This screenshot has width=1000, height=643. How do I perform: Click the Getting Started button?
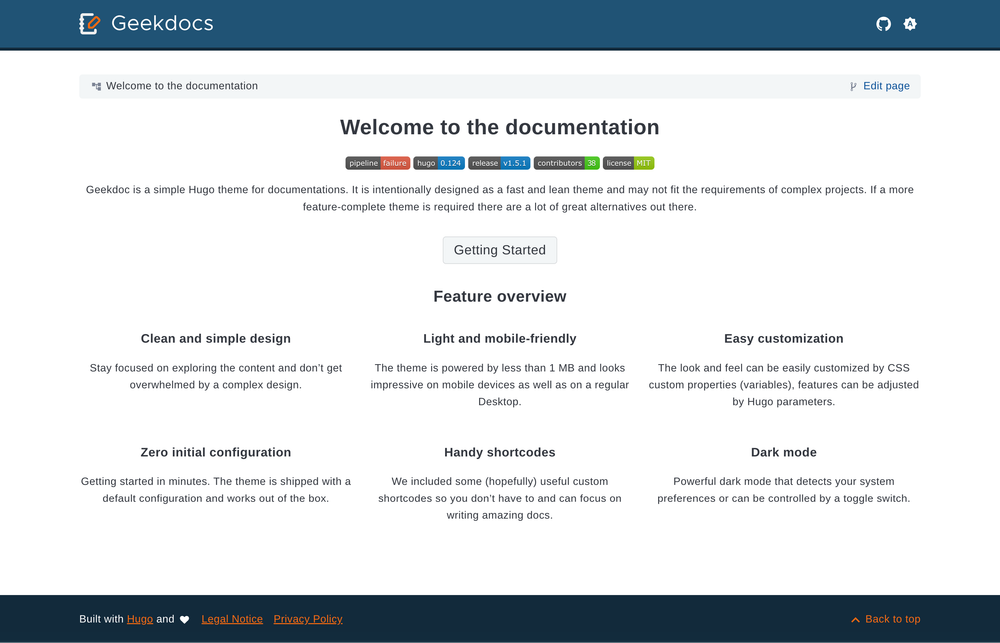pyautogui.click(x=500, y=250)
